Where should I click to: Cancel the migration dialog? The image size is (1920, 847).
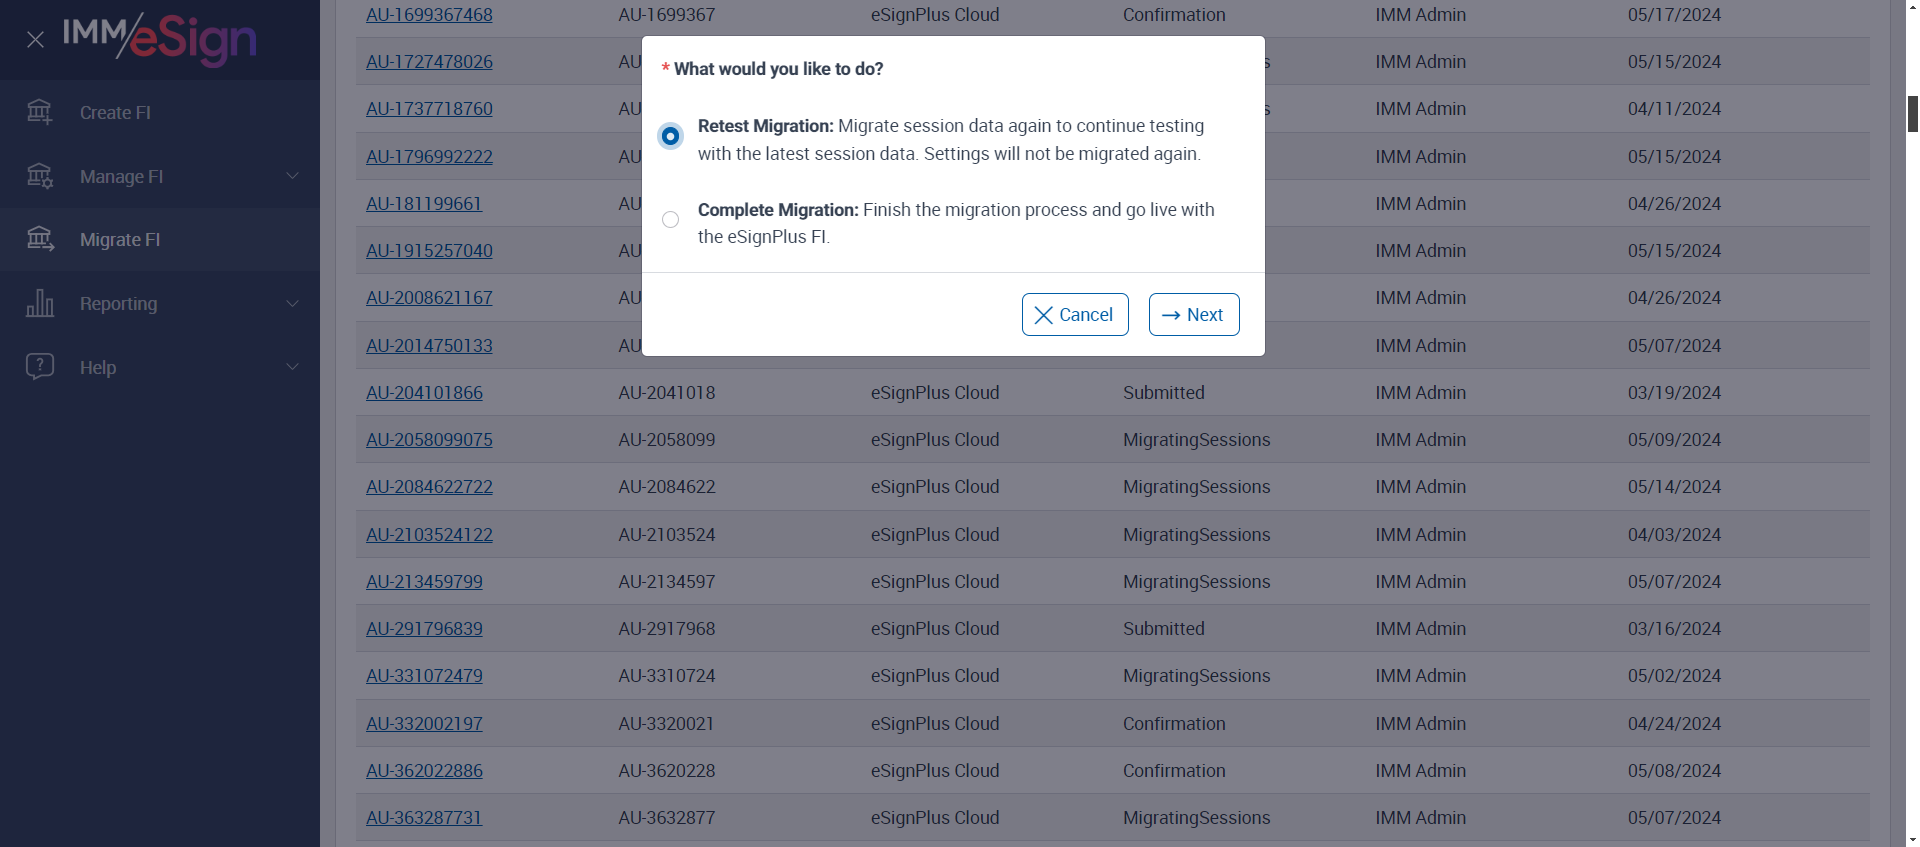point(1074,315)
